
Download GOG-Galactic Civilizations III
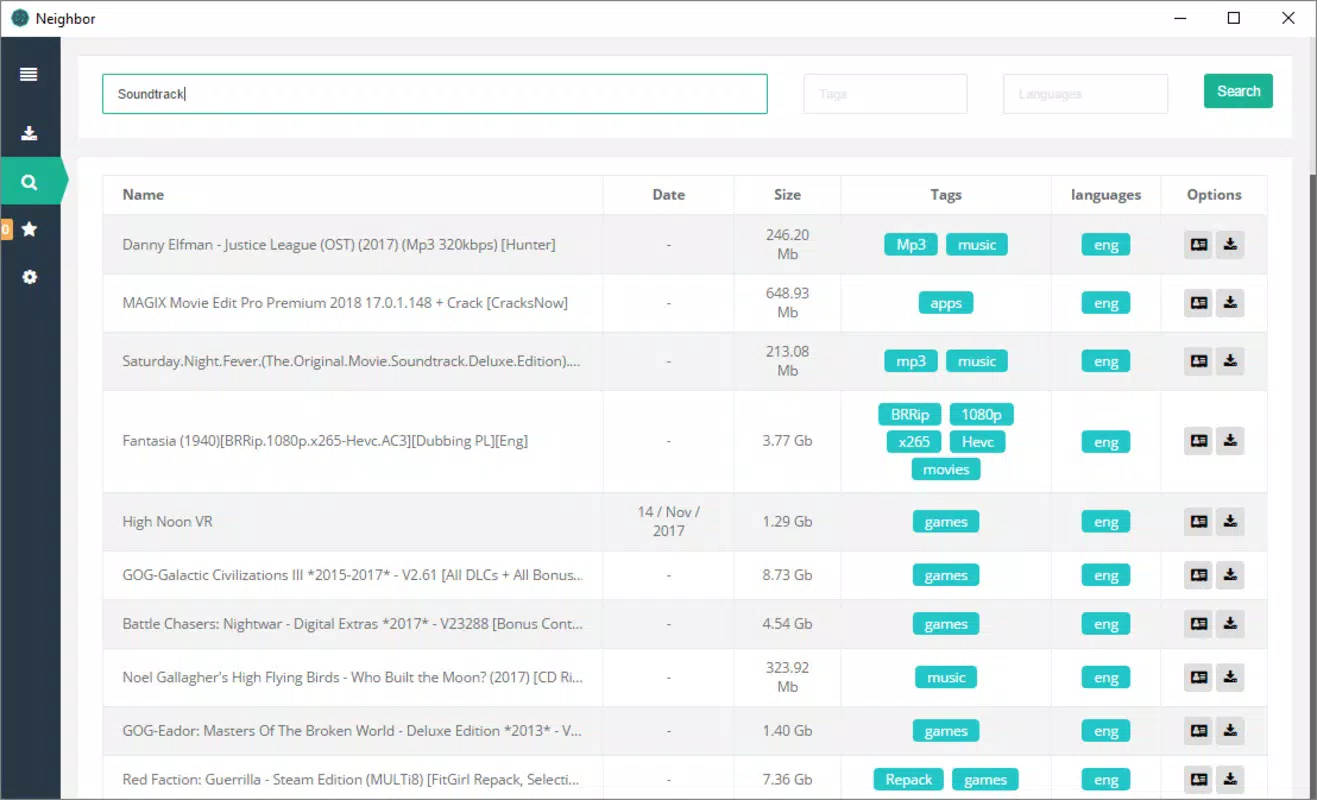pyautogui.click(x=1230, y=575)
